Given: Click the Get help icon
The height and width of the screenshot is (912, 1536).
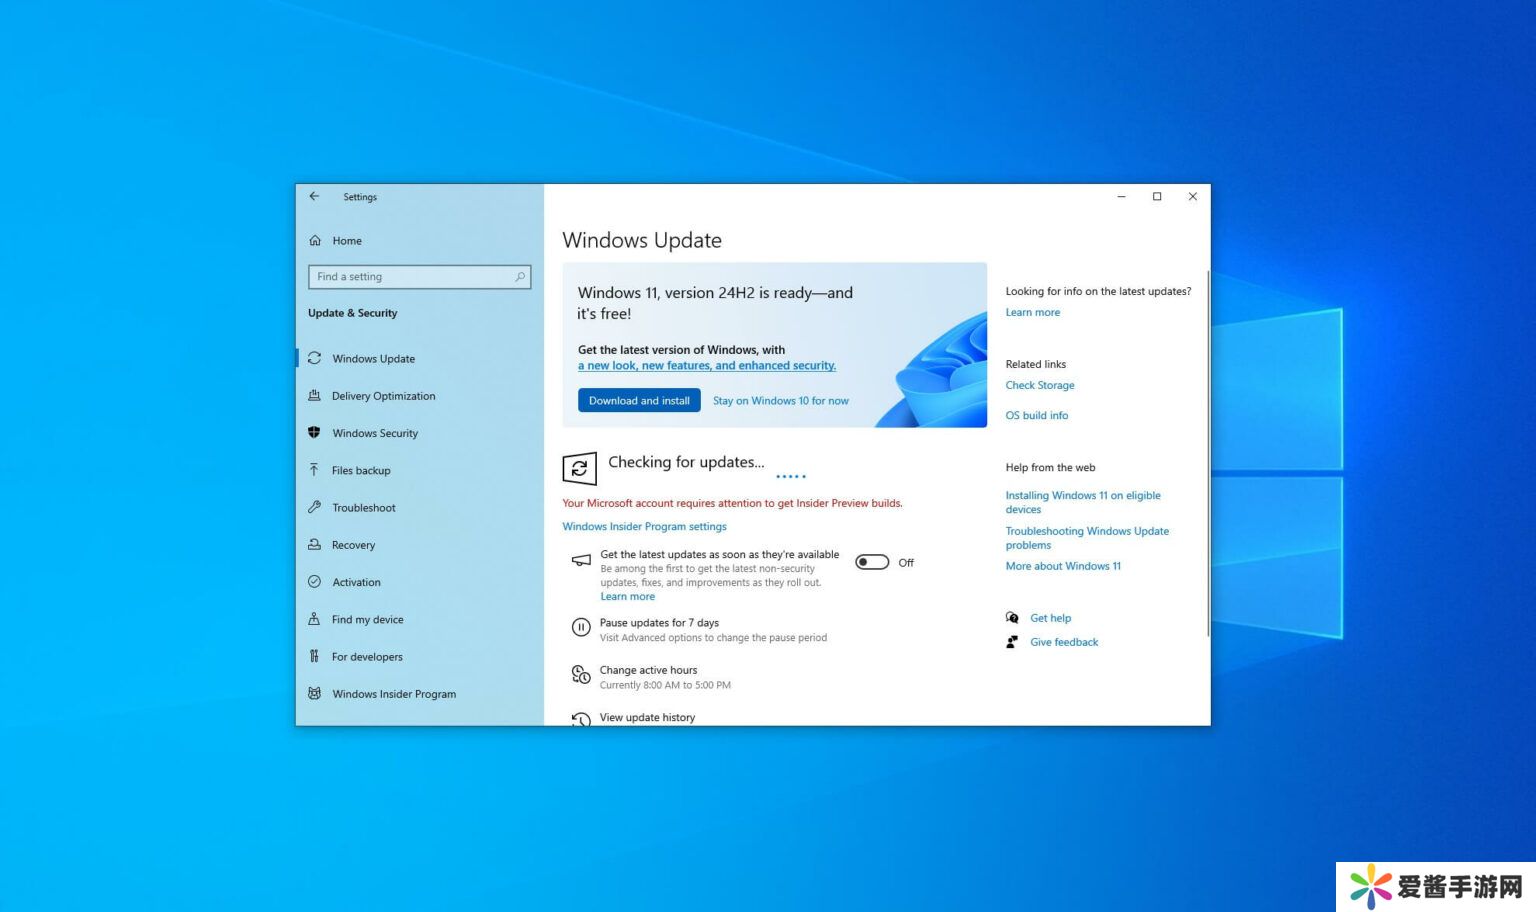Looking at the screenshot, I should pyautogui.click(x=1012, y=618).
